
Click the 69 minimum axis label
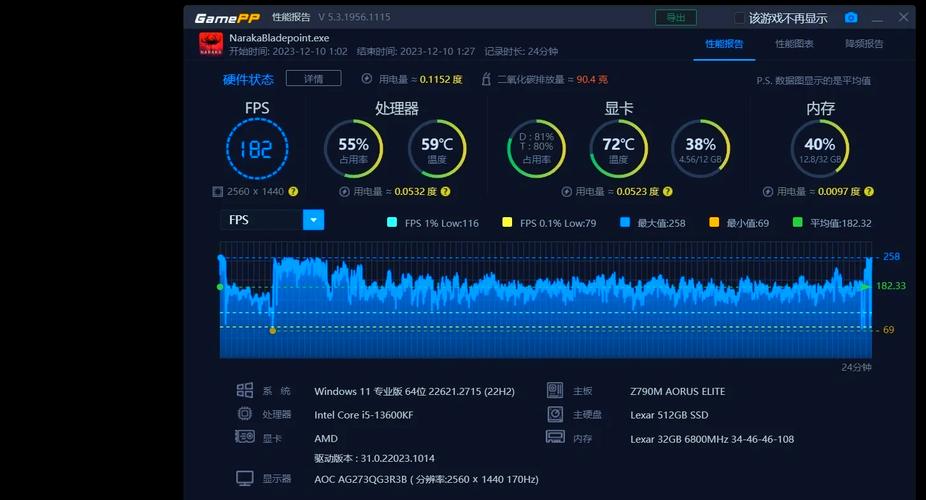pos(888,330)
